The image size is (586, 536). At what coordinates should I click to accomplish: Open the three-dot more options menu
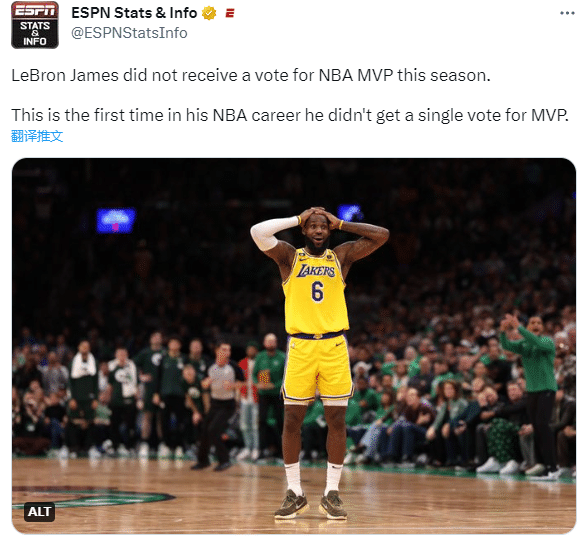[x=567, y=13]
